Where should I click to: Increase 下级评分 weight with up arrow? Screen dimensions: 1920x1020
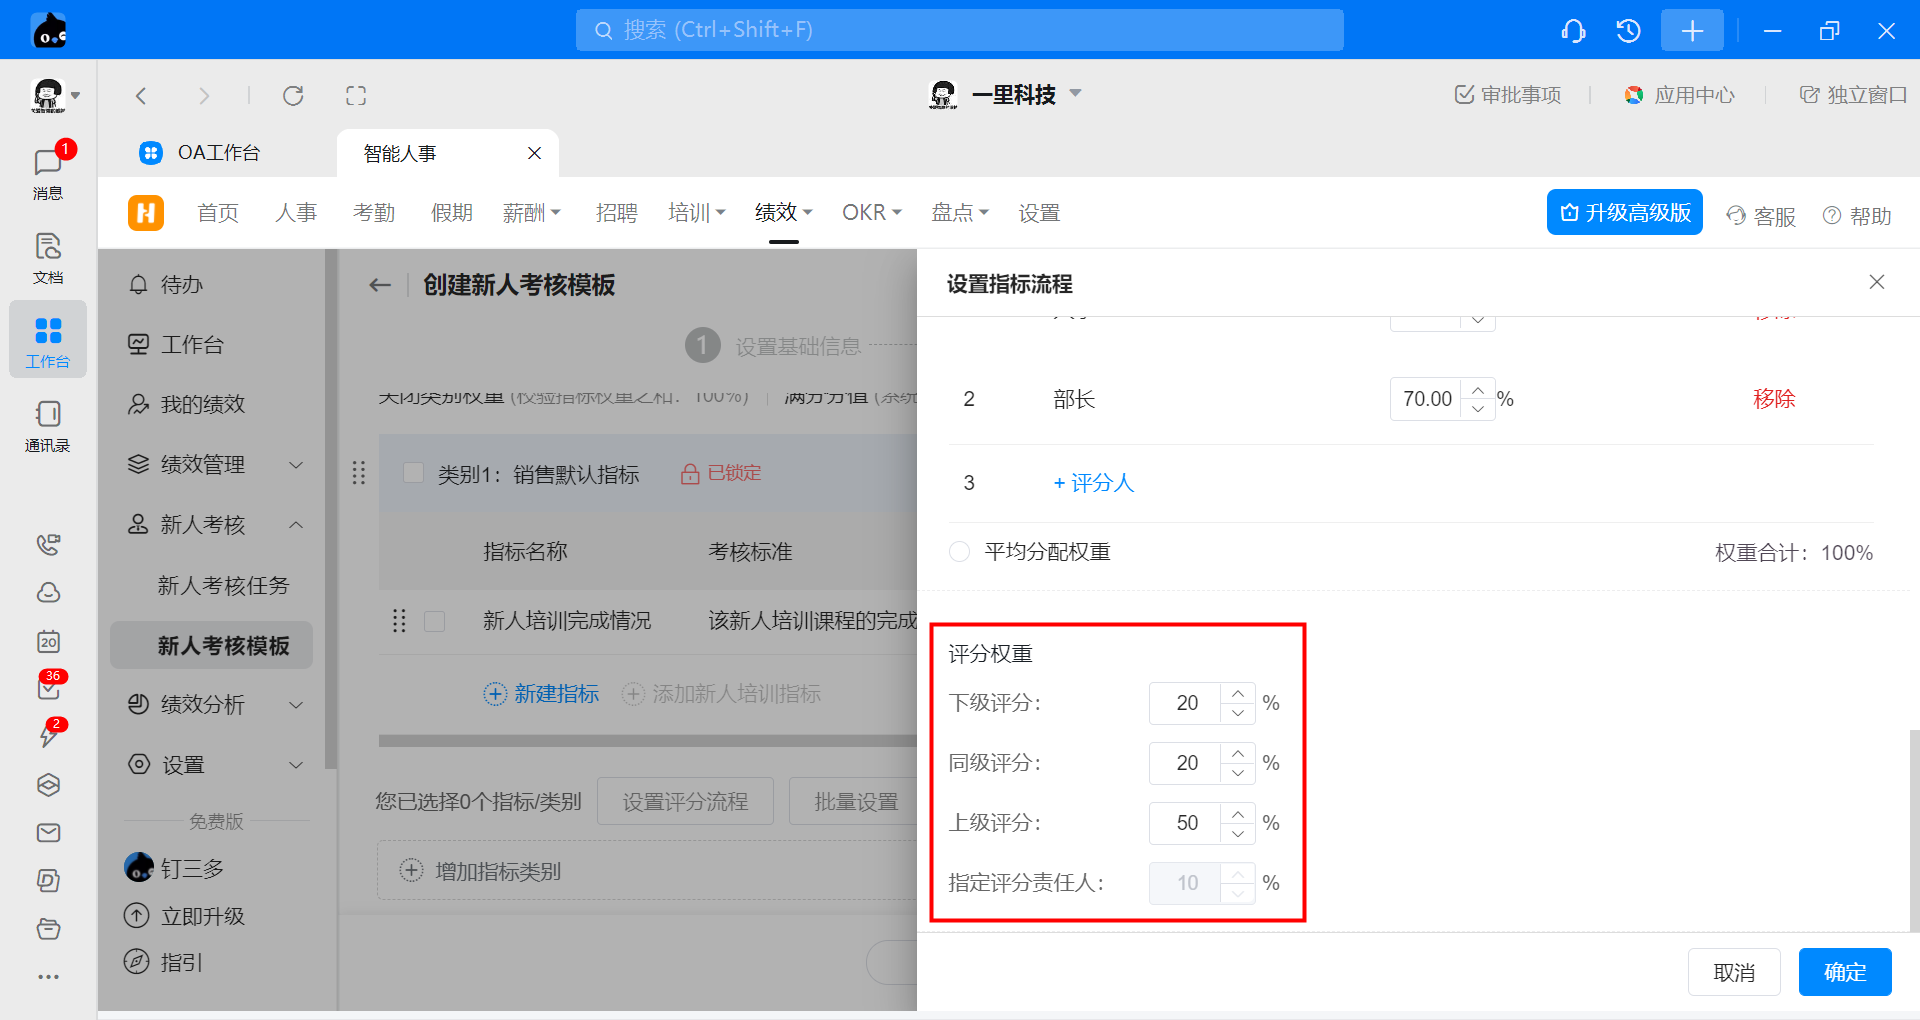1238,693
